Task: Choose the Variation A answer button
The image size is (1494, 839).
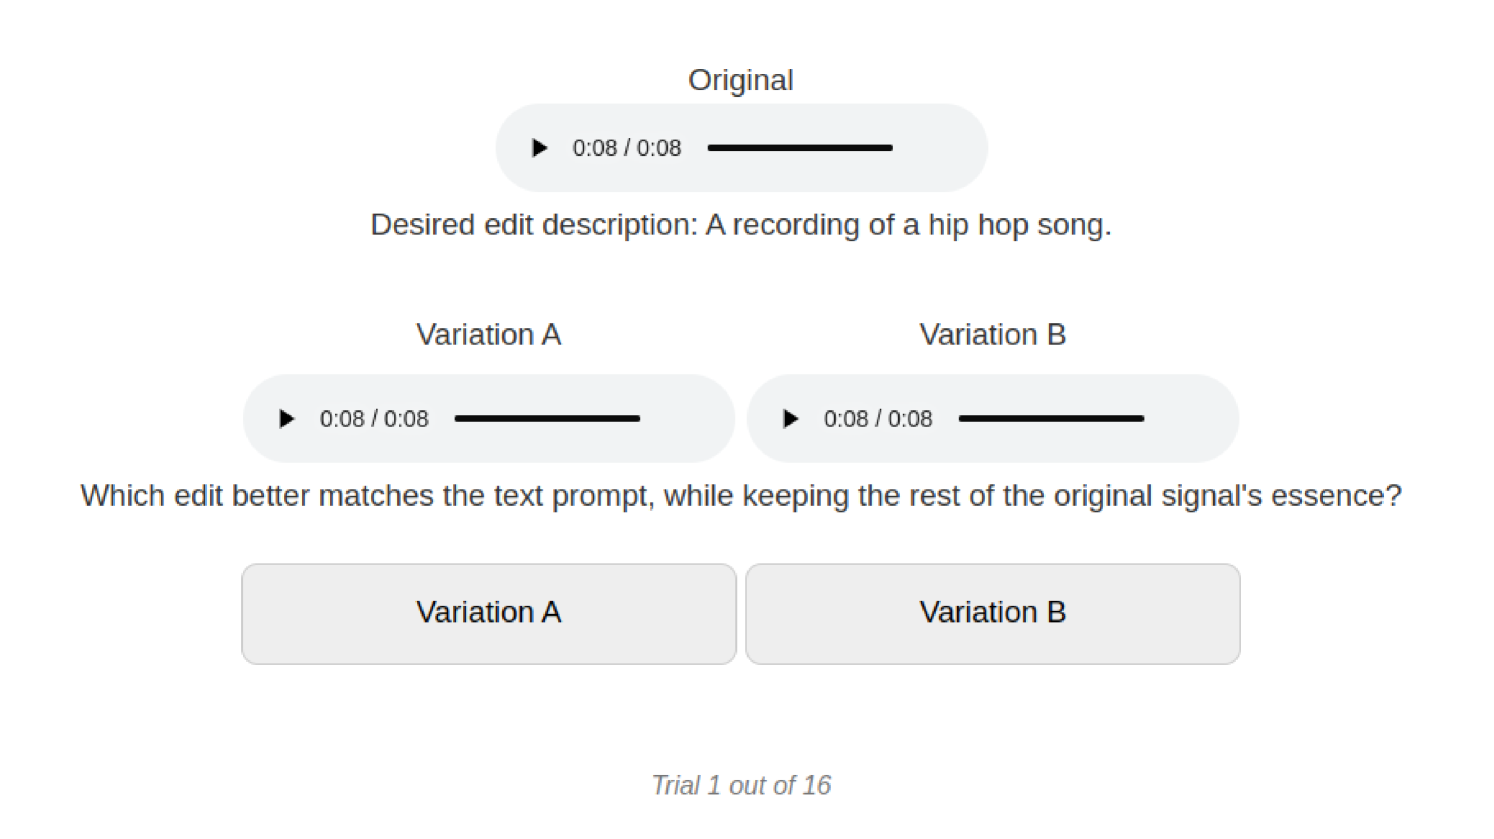Action: (x=489, y=613)
